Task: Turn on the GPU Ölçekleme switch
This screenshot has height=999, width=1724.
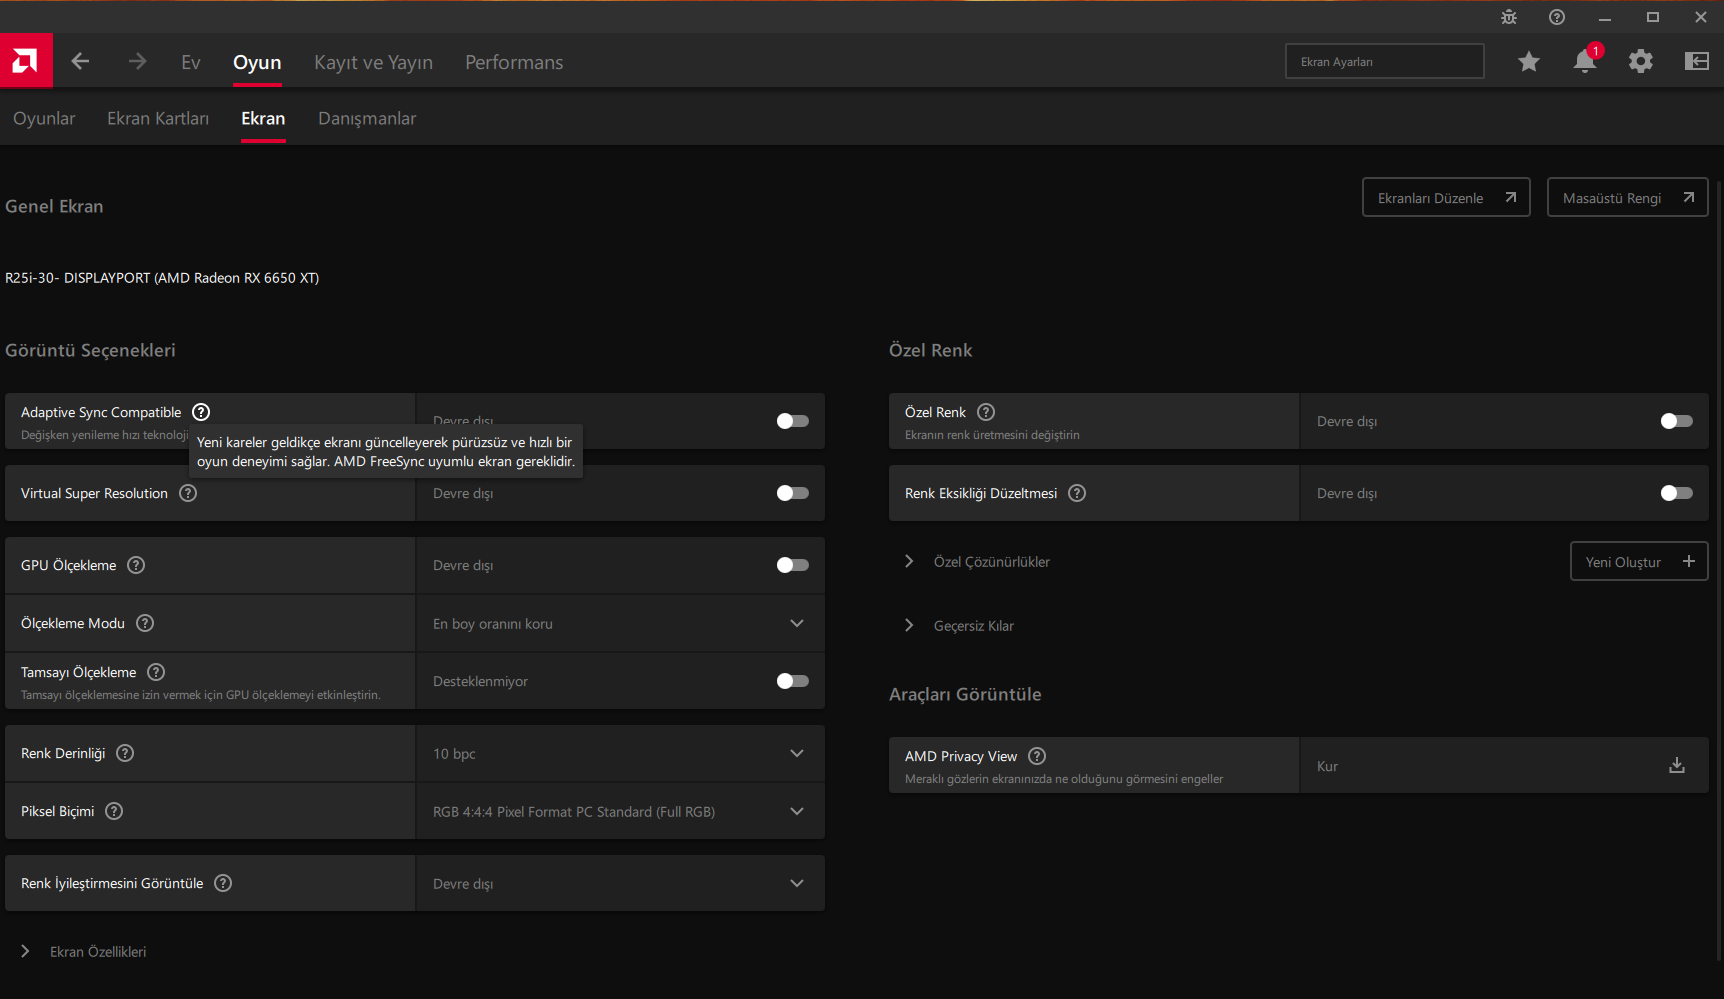Action: coord(792,565)
